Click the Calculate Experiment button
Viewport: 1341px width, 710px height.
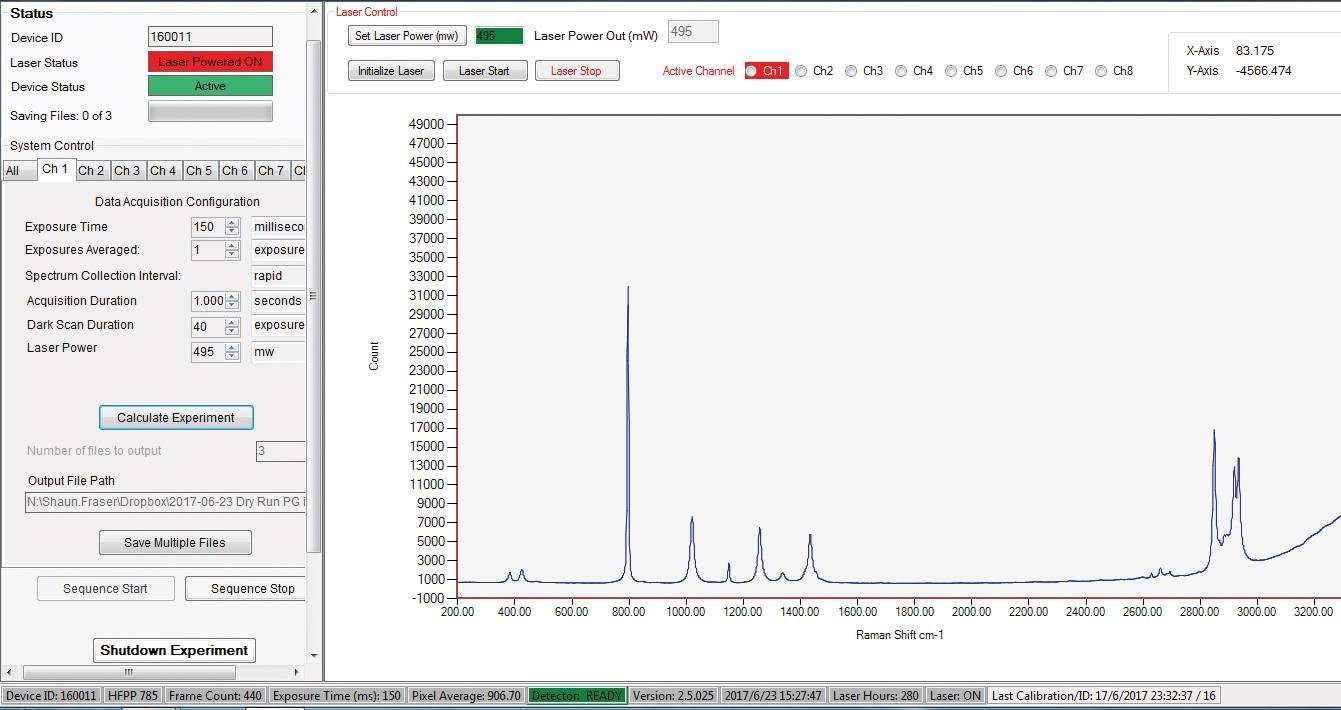(x=176, y=417)
